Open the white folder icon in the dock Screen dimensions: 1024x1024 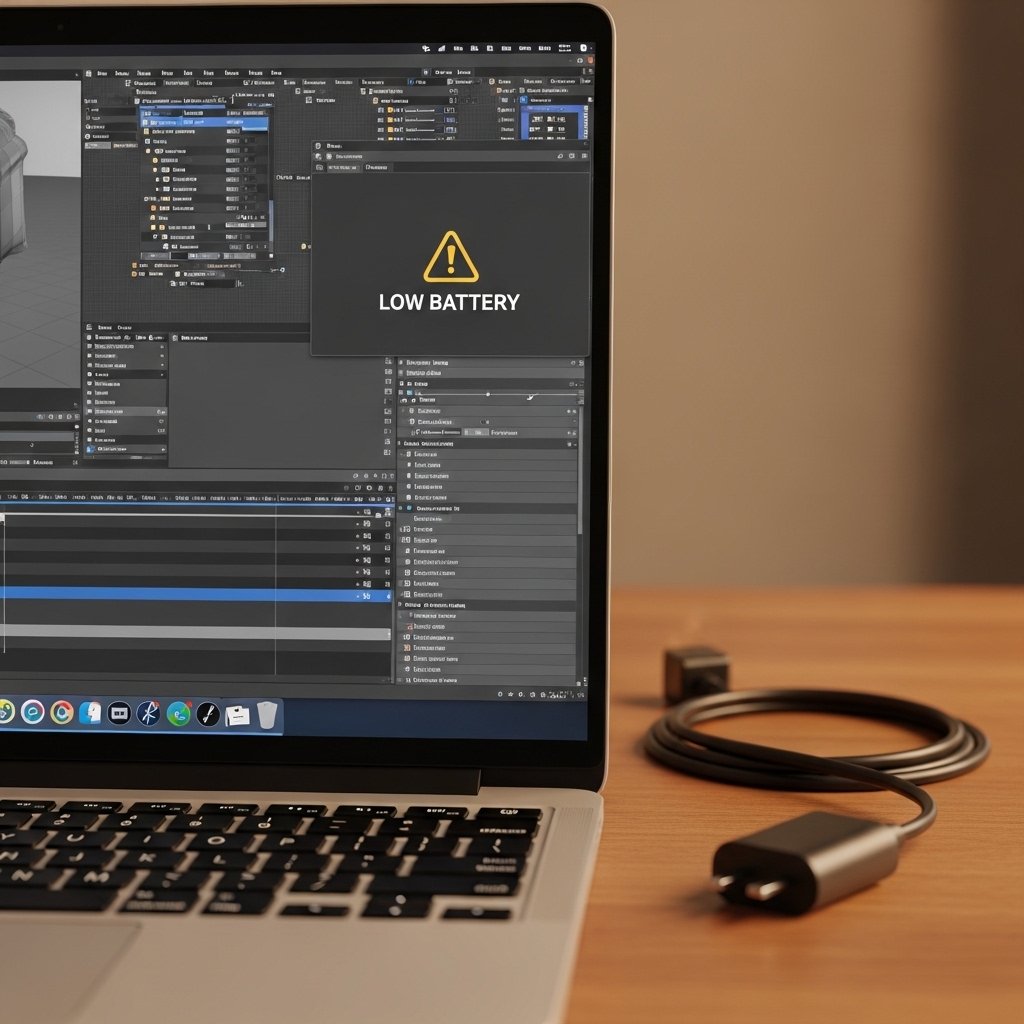[237, 714]
